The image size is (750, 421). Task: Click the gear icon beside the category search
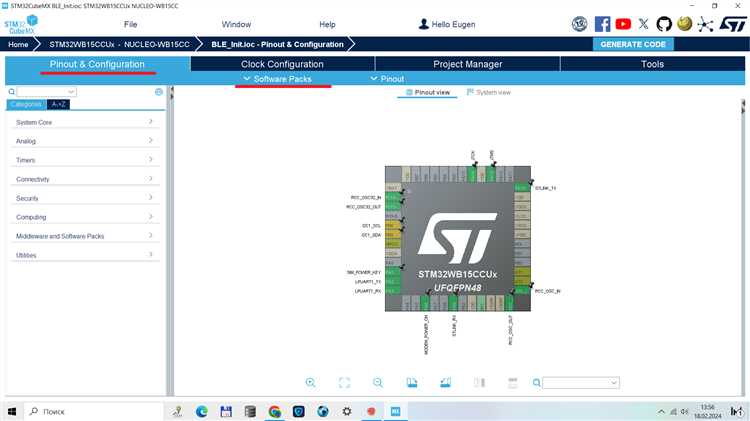[x=159, y=92]
